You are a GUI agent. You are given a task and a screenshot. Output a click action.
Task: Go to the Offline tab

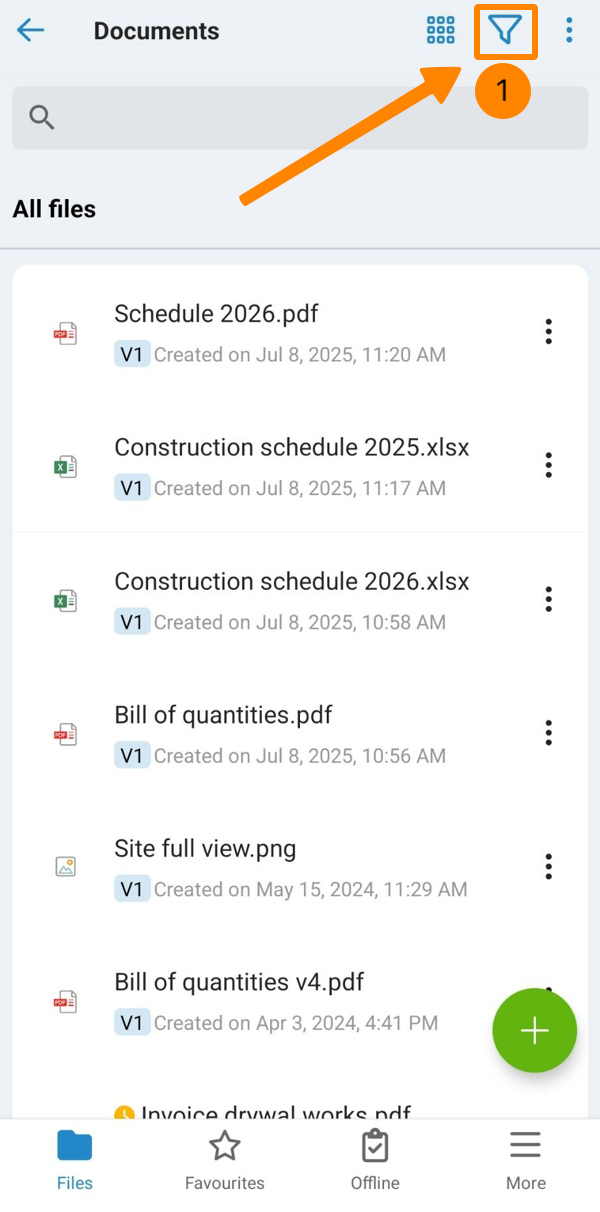pyautogui.click(x=375, y=1160)
